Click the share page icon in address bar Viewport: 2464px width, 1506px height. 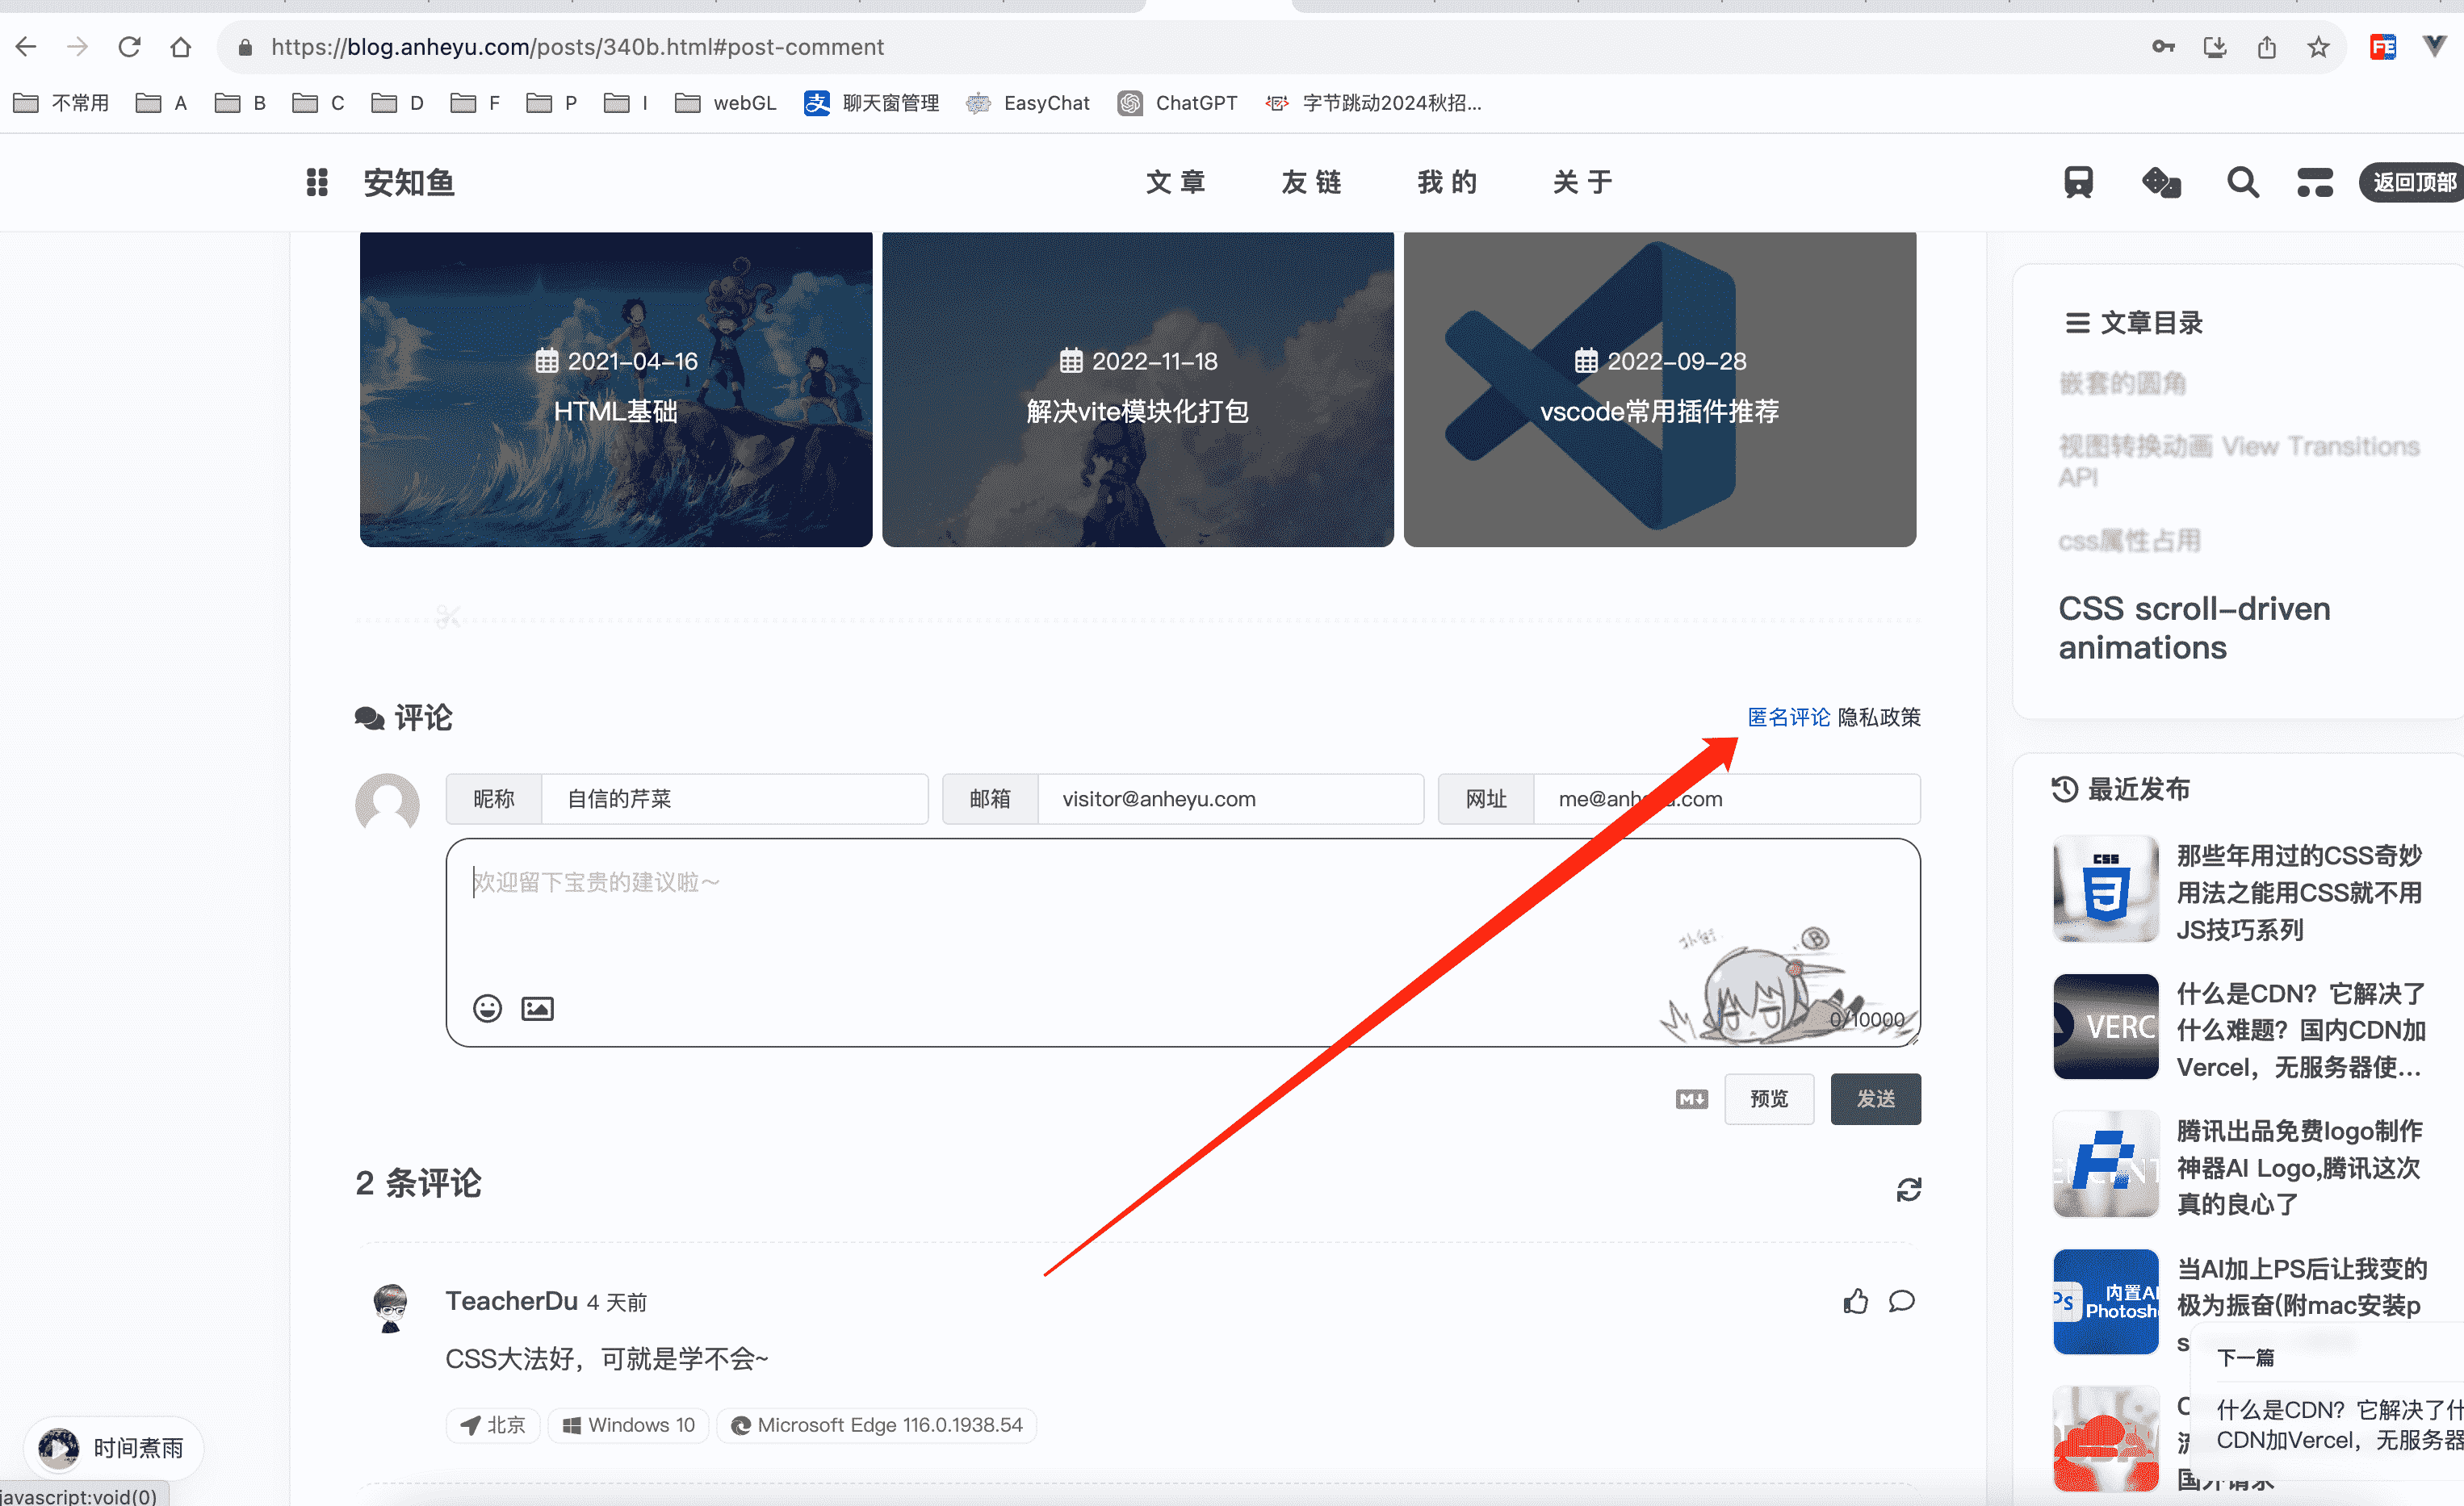click(x=2266, y=46)
